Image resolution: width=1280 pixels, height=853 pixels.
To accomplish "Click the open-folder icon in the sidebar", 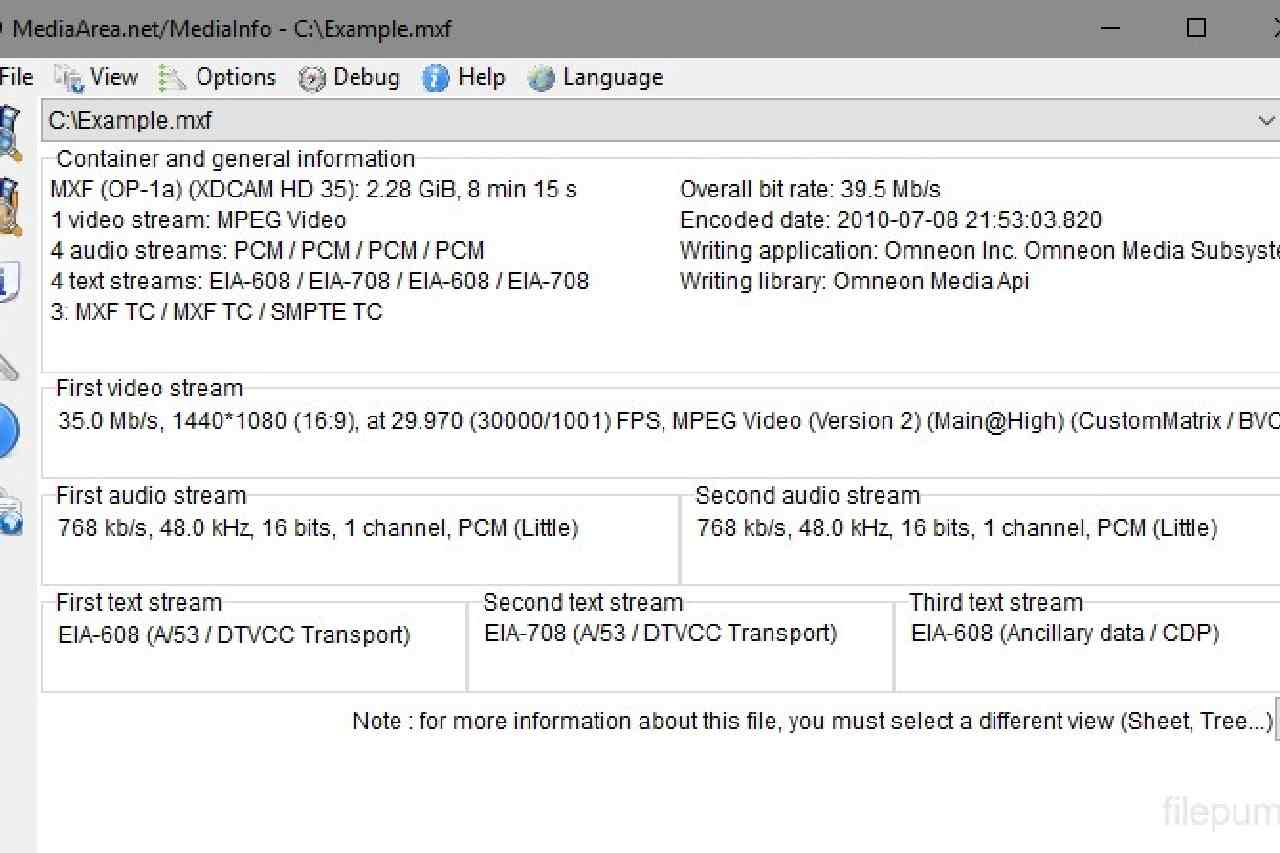I will [x=9, y=206].
